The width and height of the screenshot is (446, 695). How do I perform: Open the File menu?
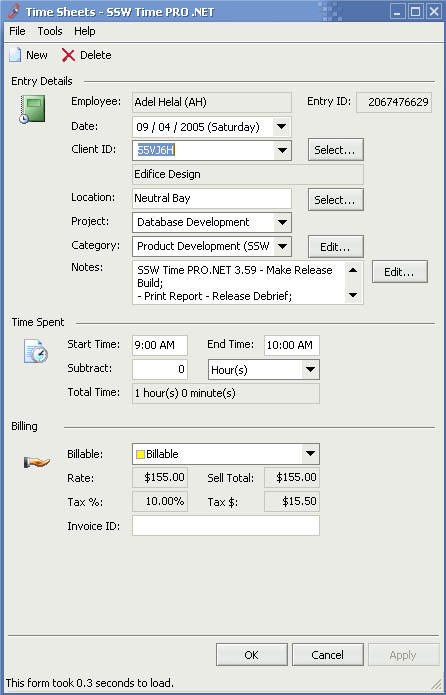tap(17, 31)
